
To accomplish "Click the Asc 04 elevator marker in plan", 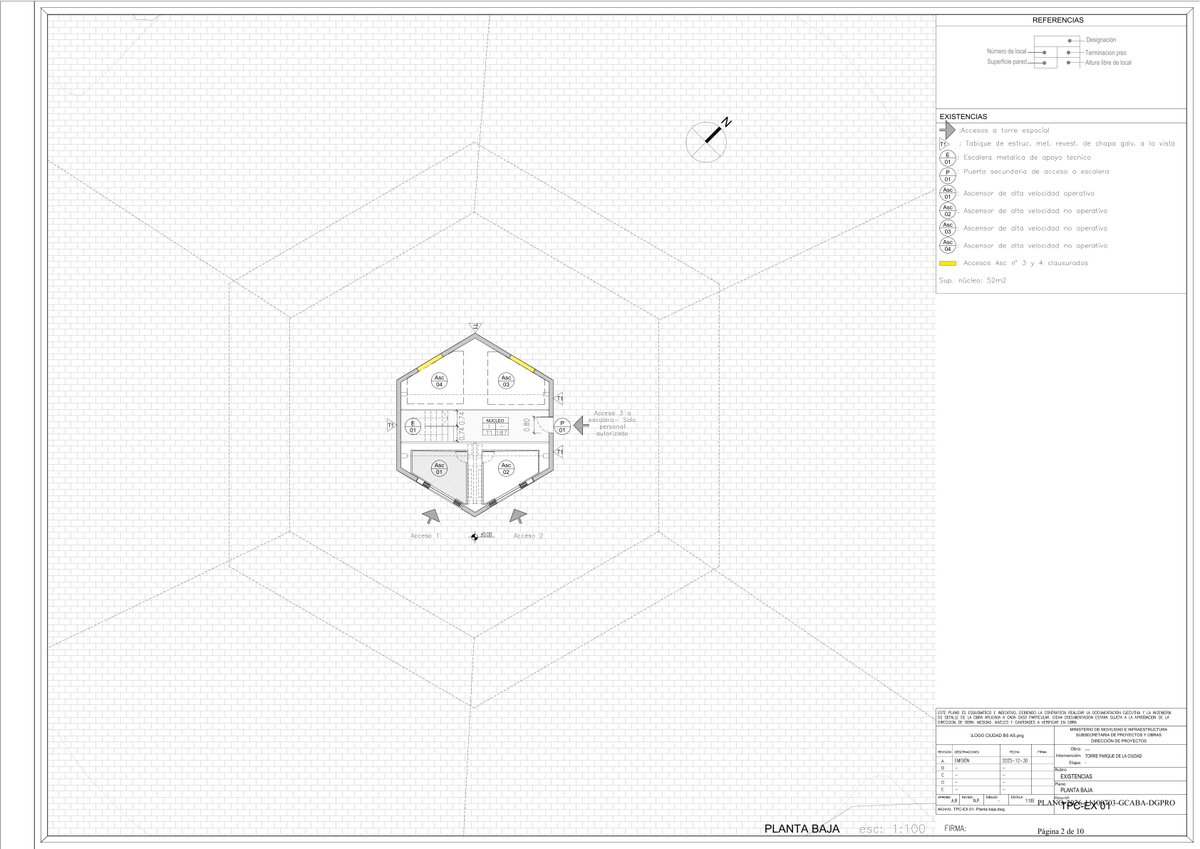I will point(439,380).
